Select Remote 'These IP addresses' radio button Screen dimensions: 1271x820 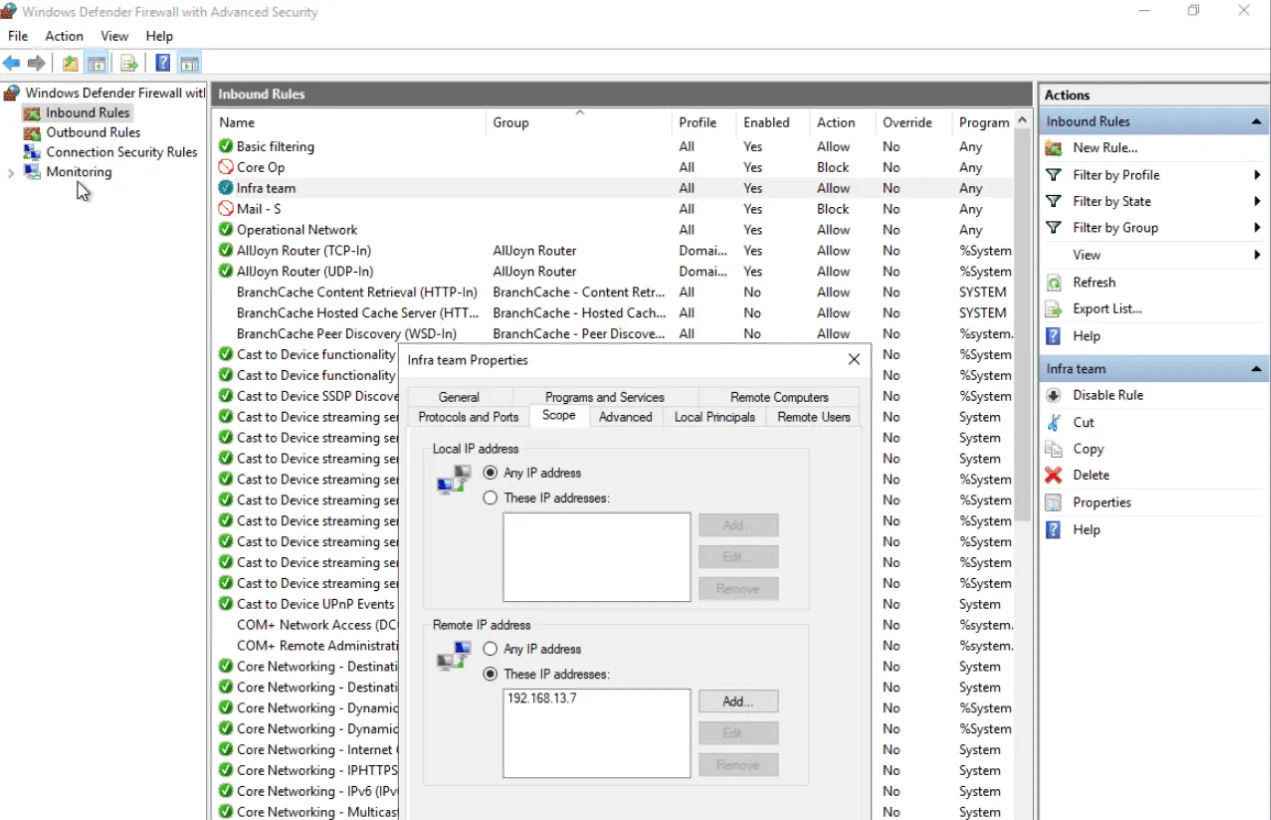(490, 674)
